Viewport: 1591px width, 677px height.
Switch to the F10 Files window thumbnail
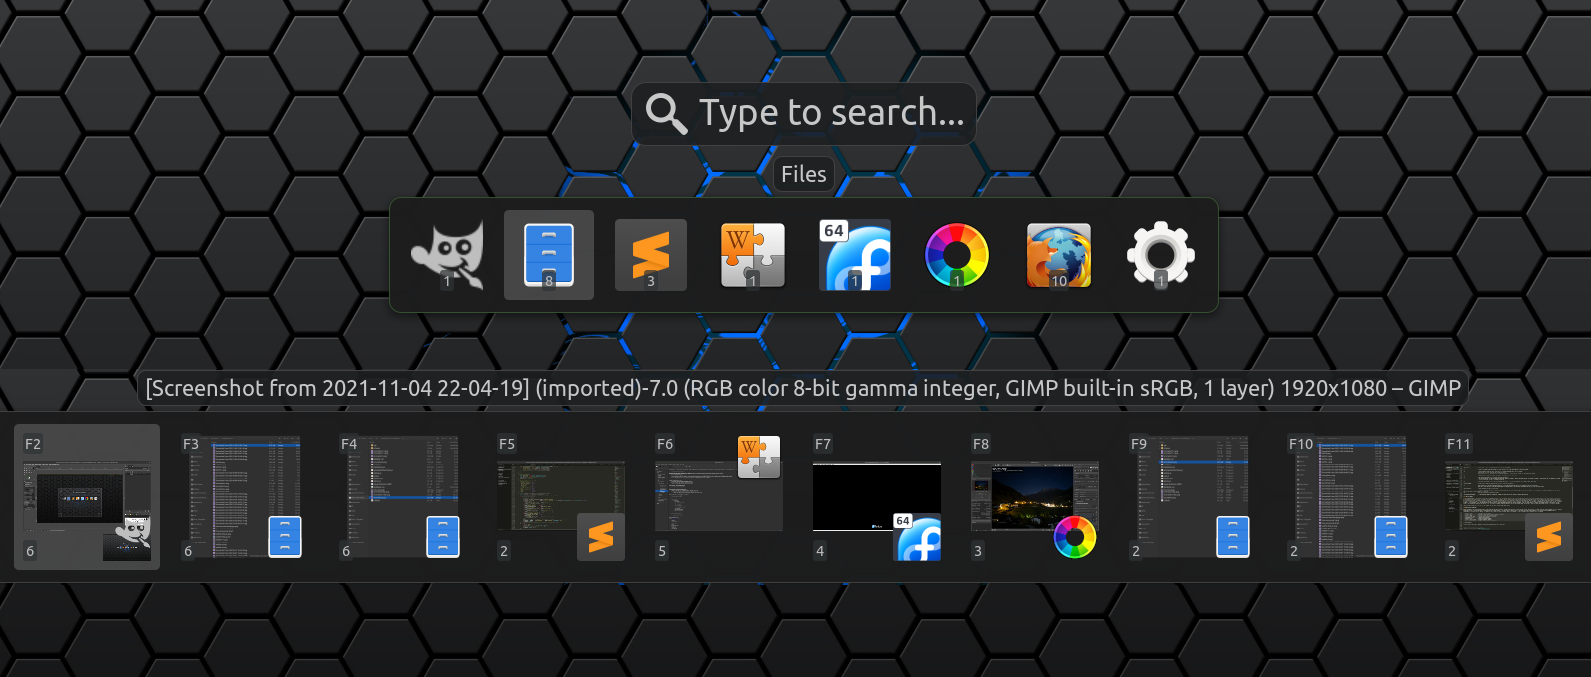tap(1347, 497)
